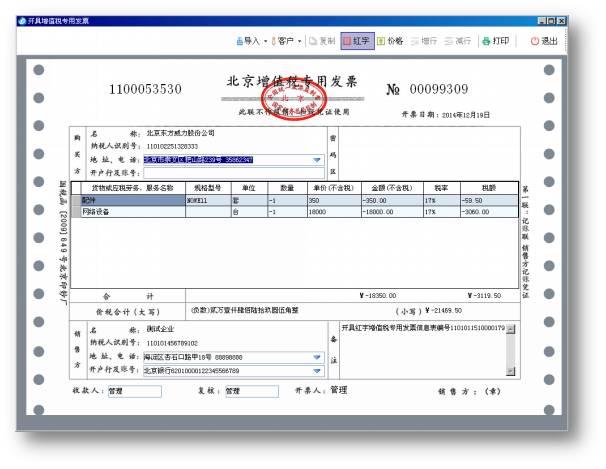Click tax amount cell -59.50
606x469 pixels.
[x=489, y=201]
